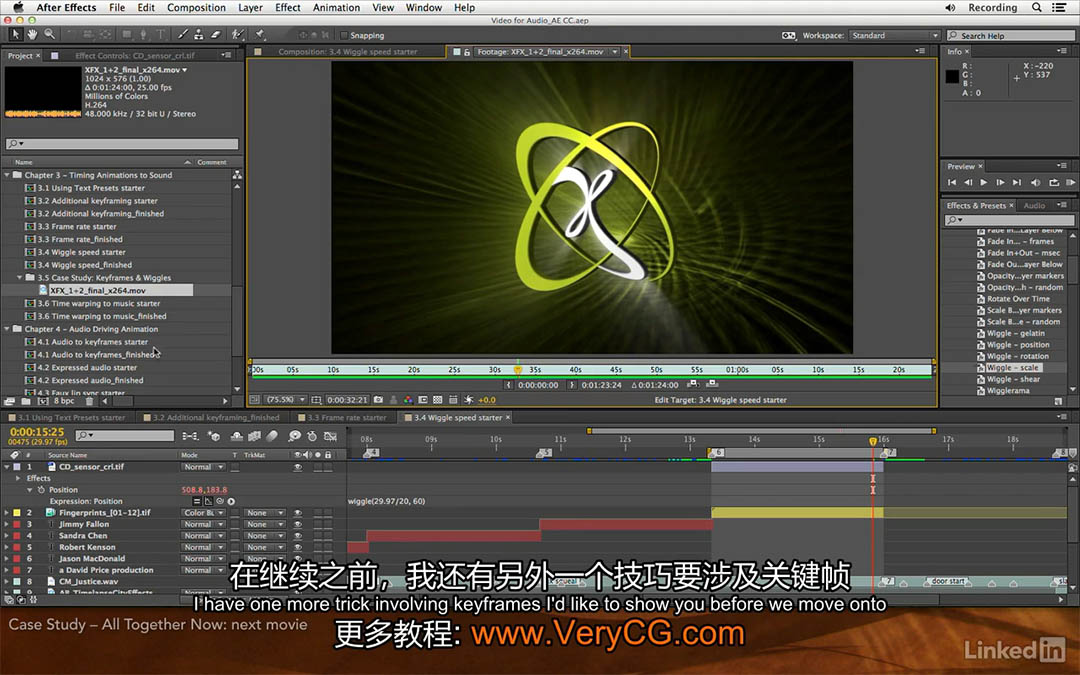The height and width of the screenshot is (675, 1080).
Task: Collapse the 3.5 Case Study folder
Action: [19, 278]
